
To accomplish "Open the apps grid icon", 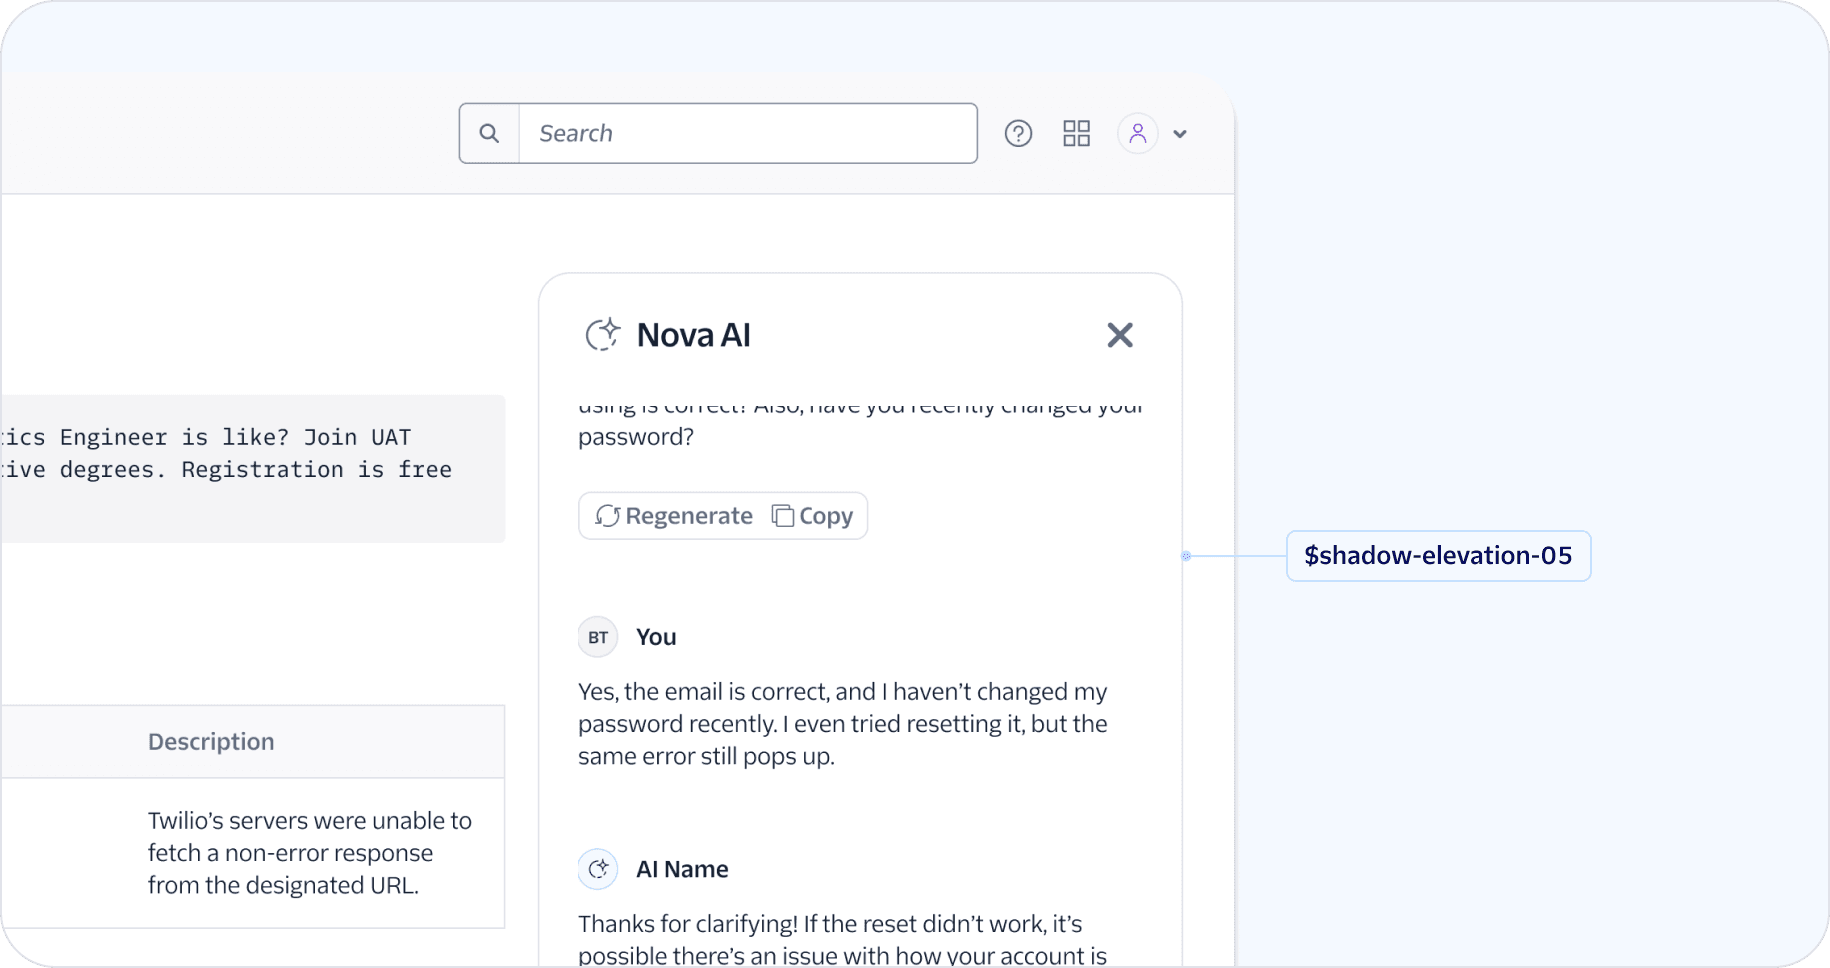I will pos(1076,133).
